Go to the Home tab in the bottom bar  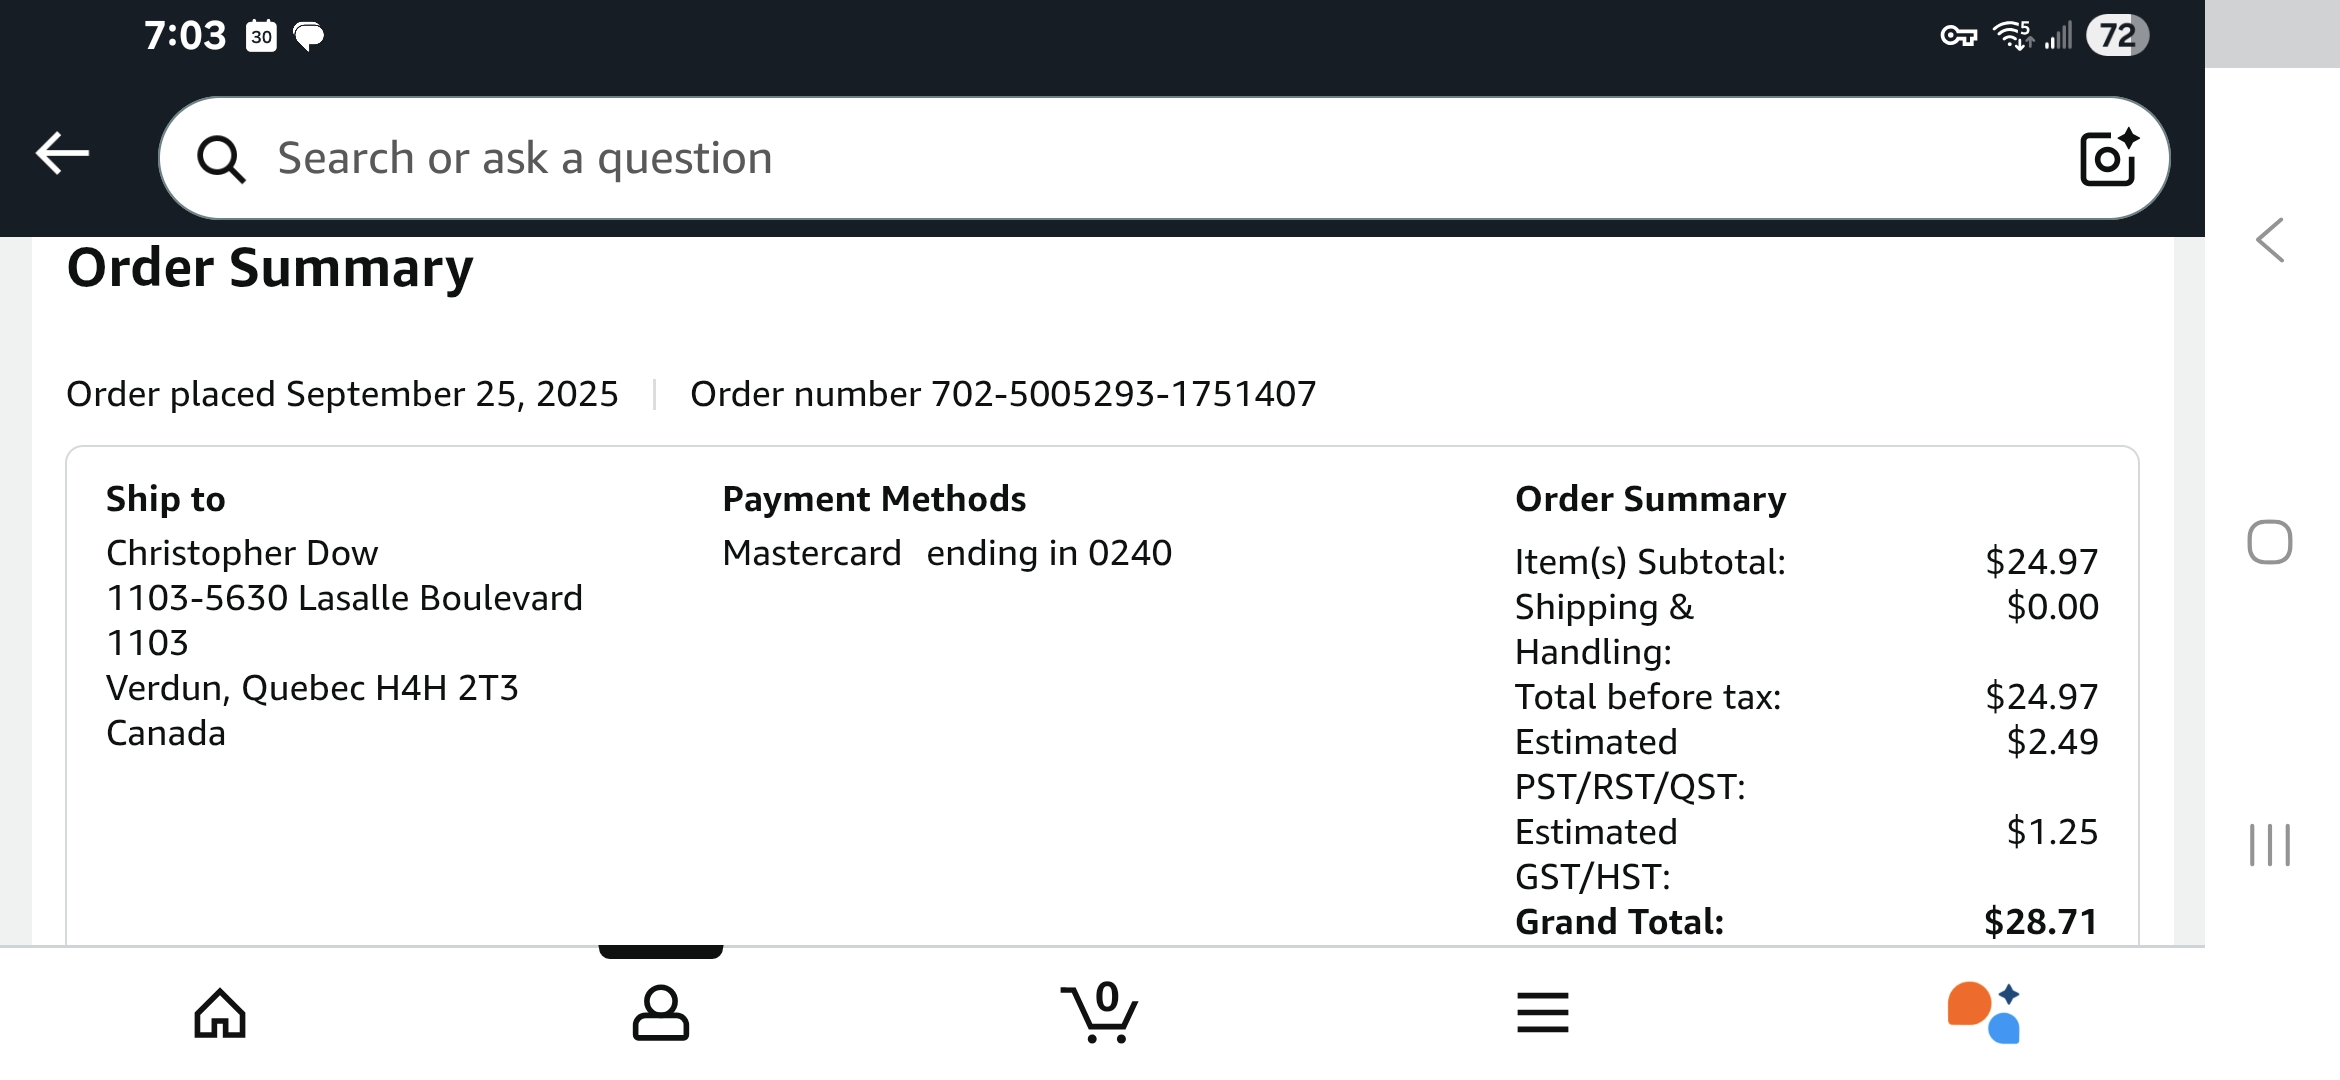click(220, 1013)
